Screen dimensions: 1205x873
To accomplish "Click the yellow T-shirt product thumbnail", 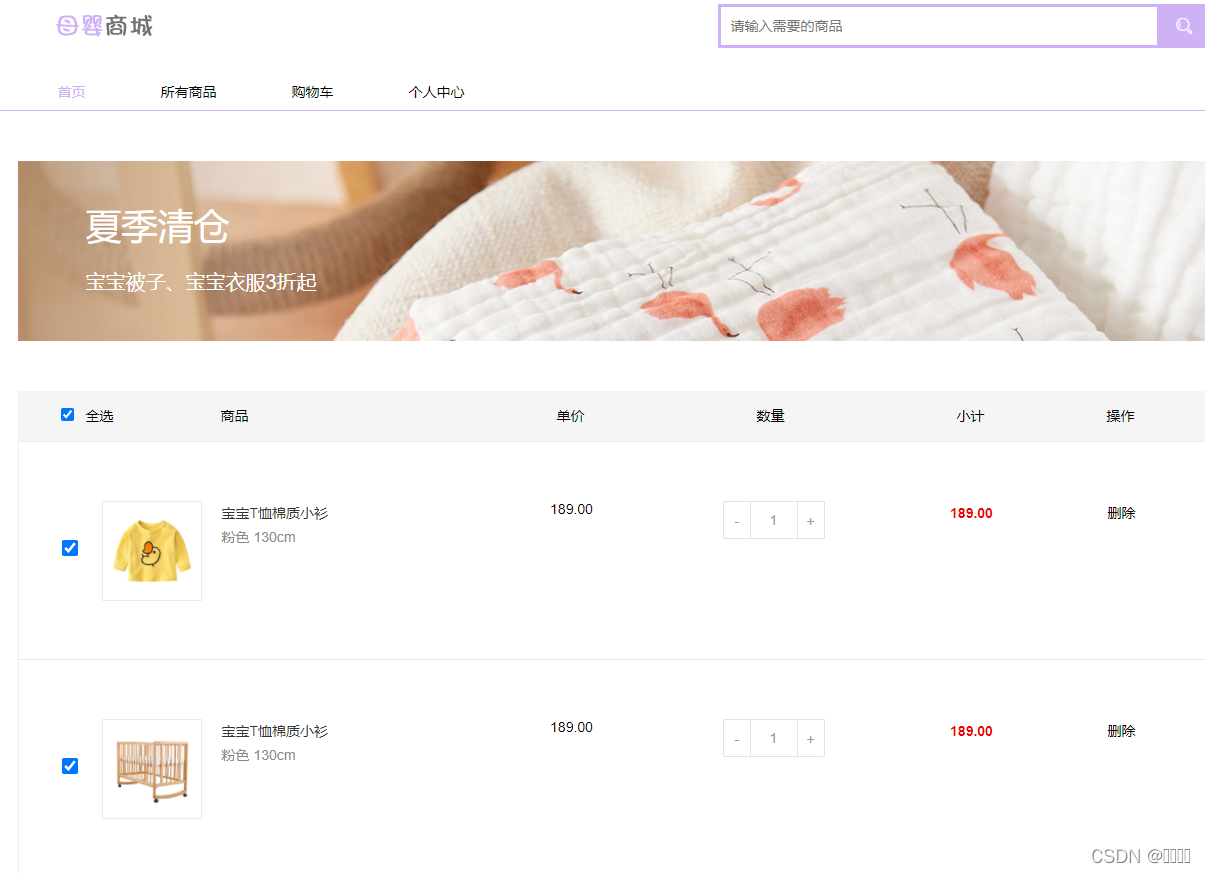I will click(x=151, y=551).
